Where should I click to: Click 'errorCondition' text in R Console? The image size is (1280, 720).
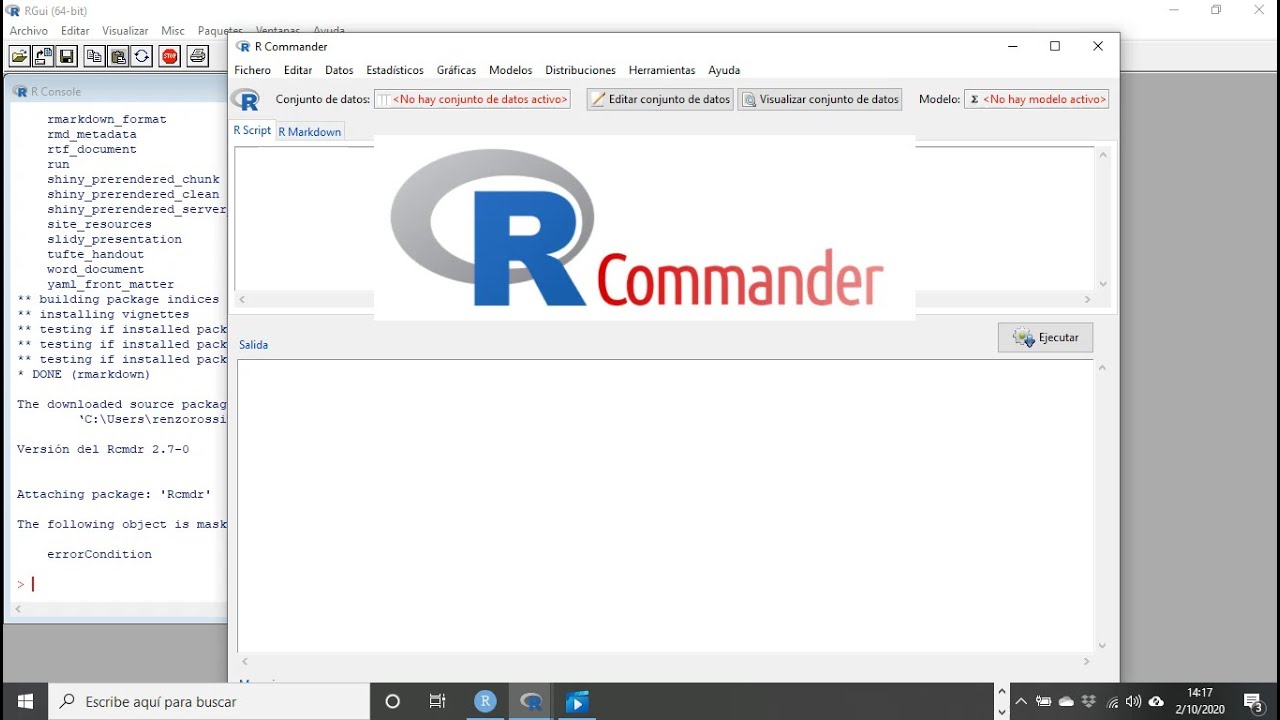click(99, 555)
